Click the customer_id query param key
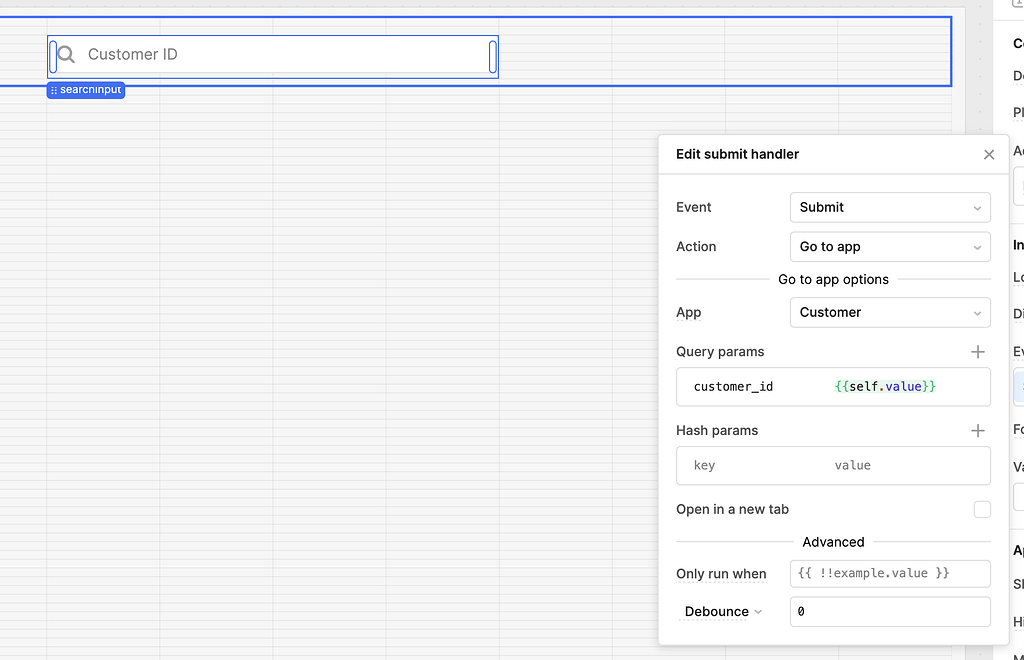The image size is (1024, 660). tap(733, 387)
